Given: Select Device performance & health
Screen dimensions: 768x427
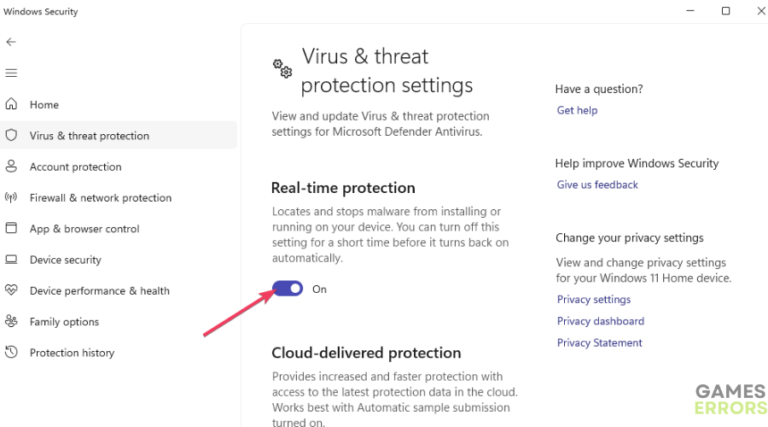Looking at the screenshot, I should (99, 291).
